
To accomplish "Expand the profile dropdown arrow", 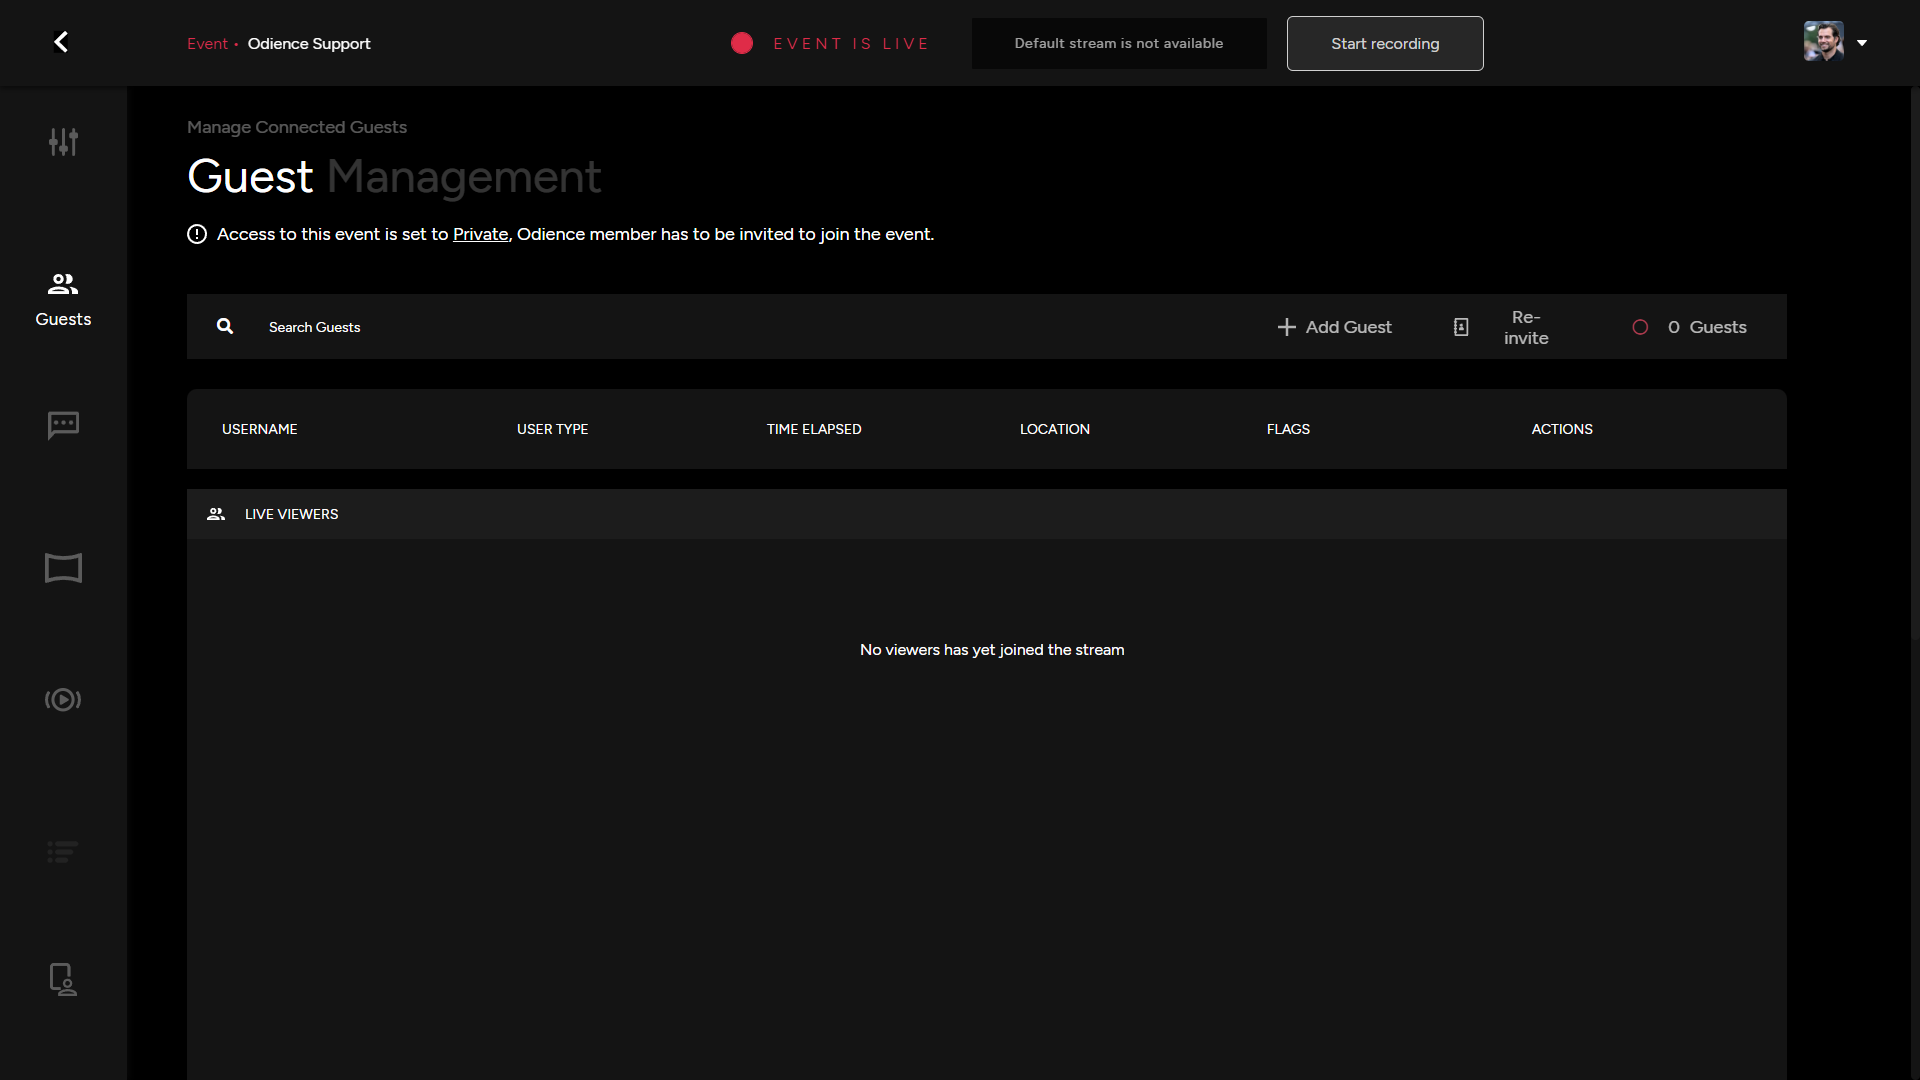I will (x=1862, y=43).
